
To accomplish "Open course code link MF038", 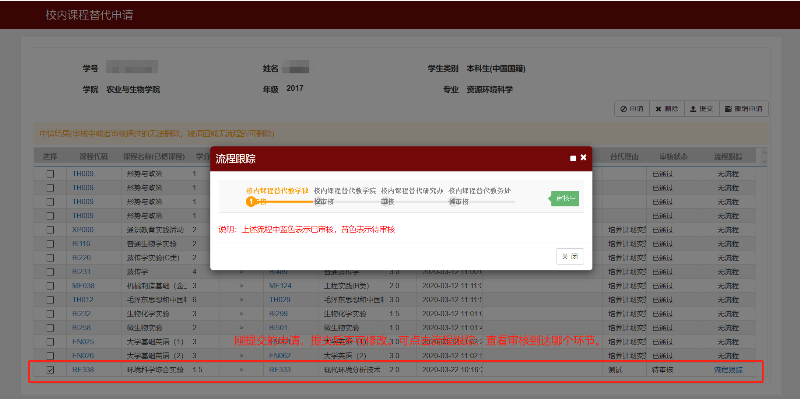I will (84, 286).
